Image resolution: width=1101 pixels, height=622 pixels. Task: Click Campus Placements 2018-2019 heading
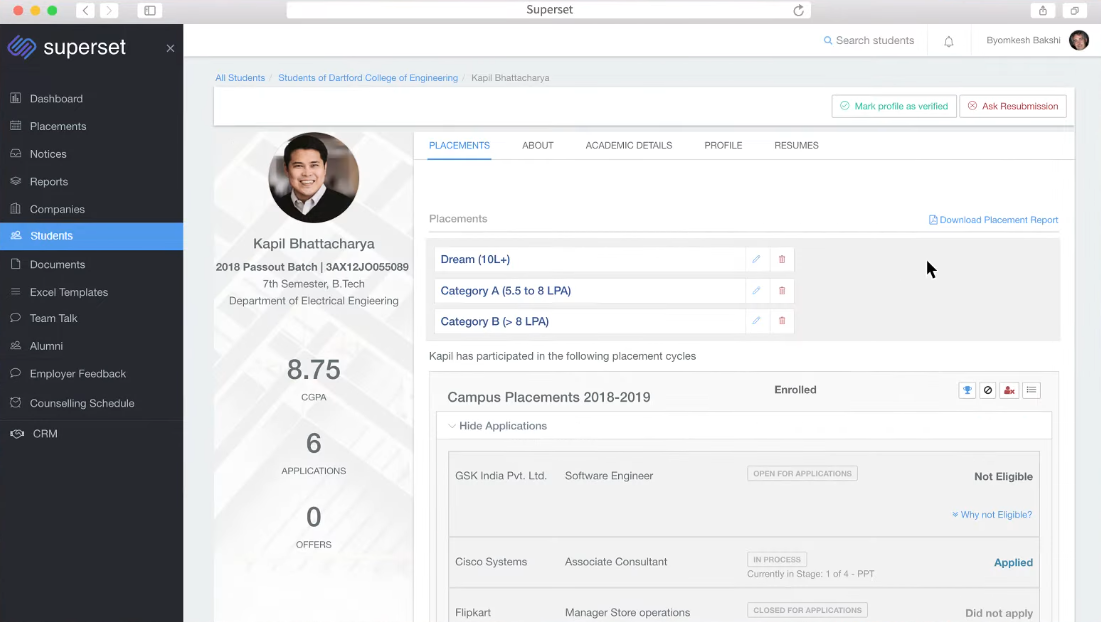[x=548, y=397]
